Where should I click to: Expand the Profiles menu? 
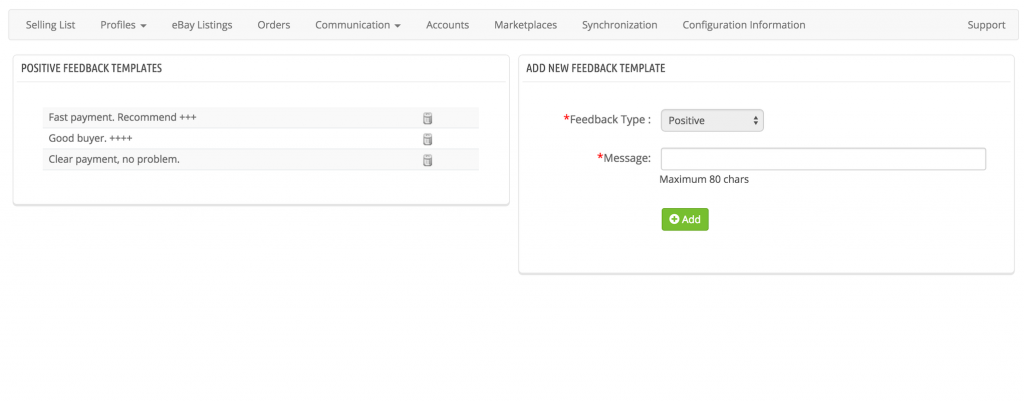123,25
